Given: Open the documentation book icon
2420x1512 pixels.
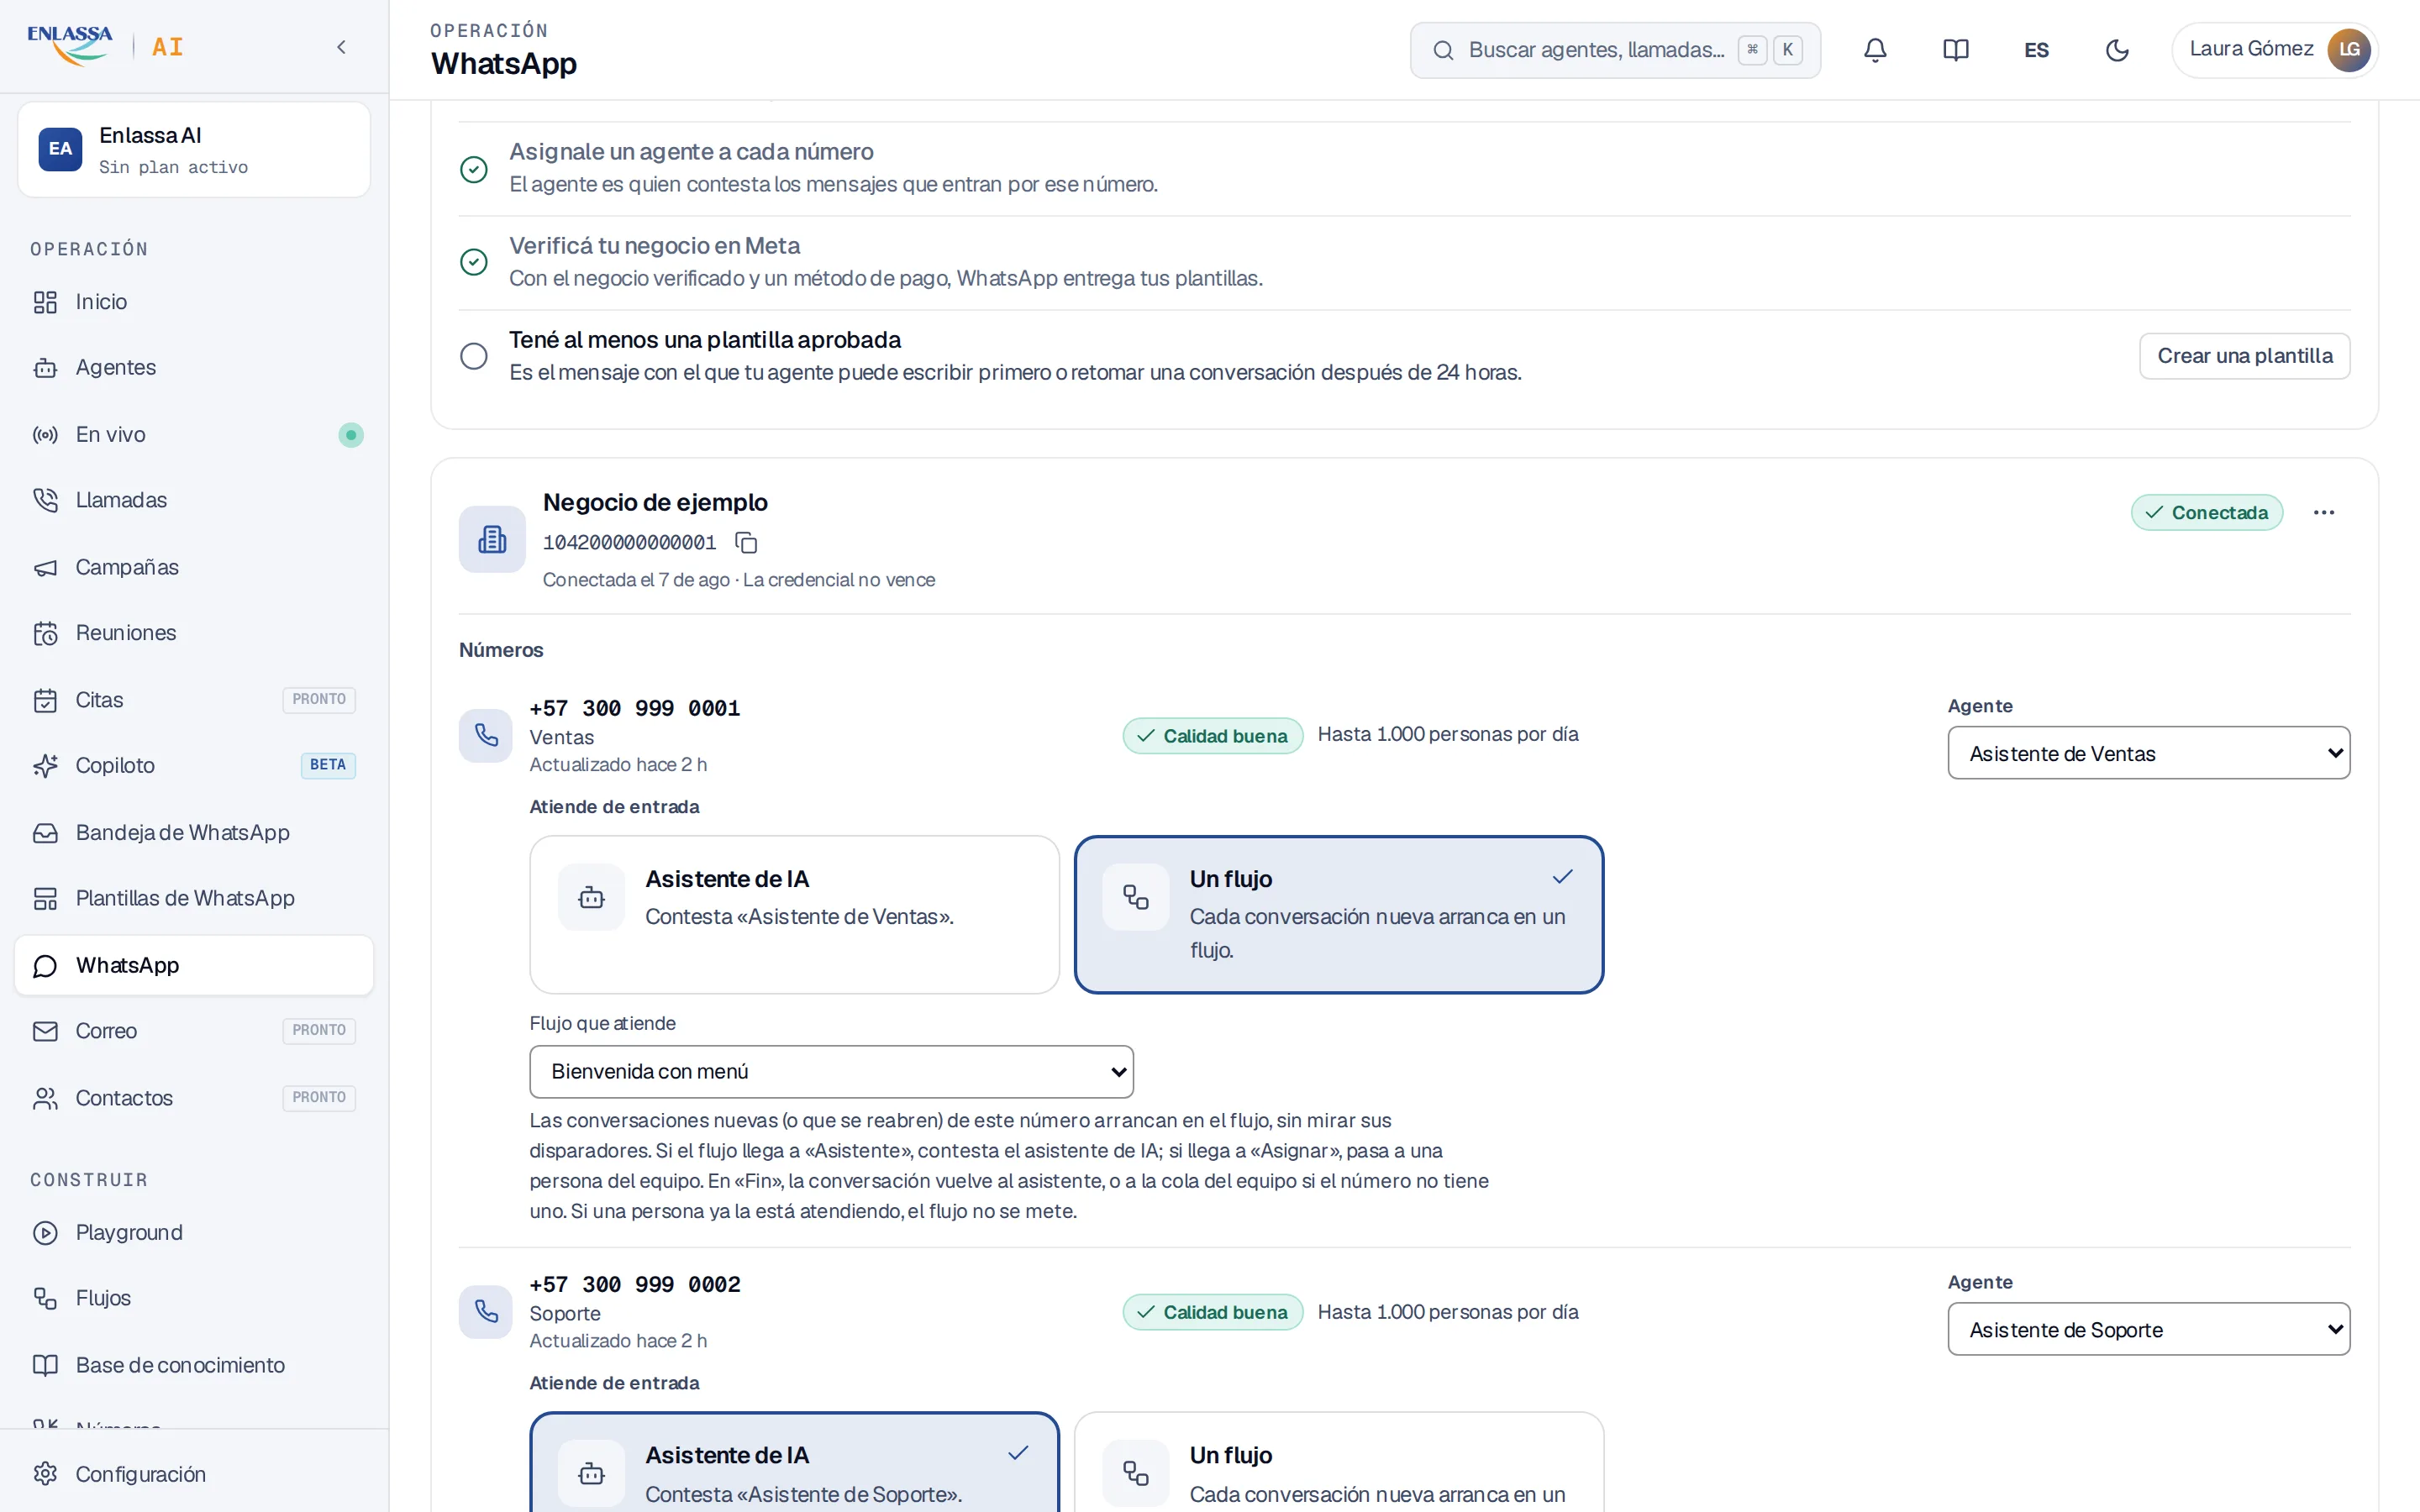Looking at the screenshot, I should [1955, 50].
